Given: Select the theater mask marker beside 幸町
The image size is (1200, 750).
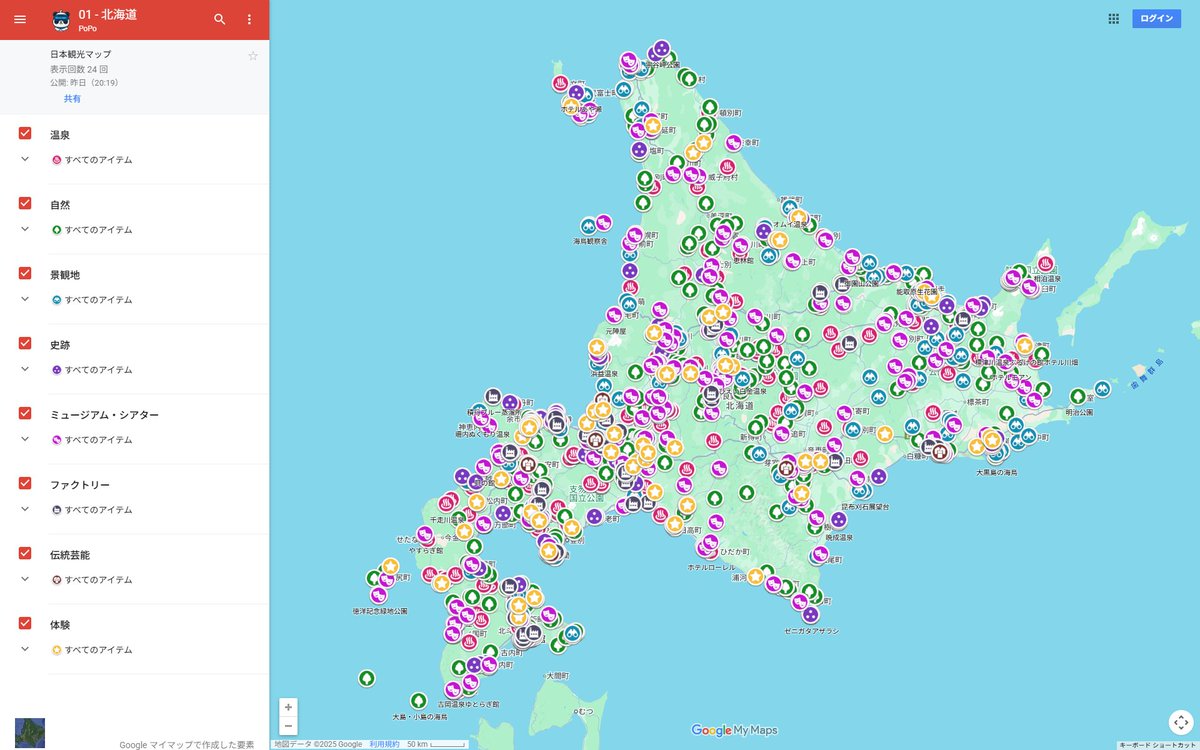Looking at the screenshot, I should [734, 143].
